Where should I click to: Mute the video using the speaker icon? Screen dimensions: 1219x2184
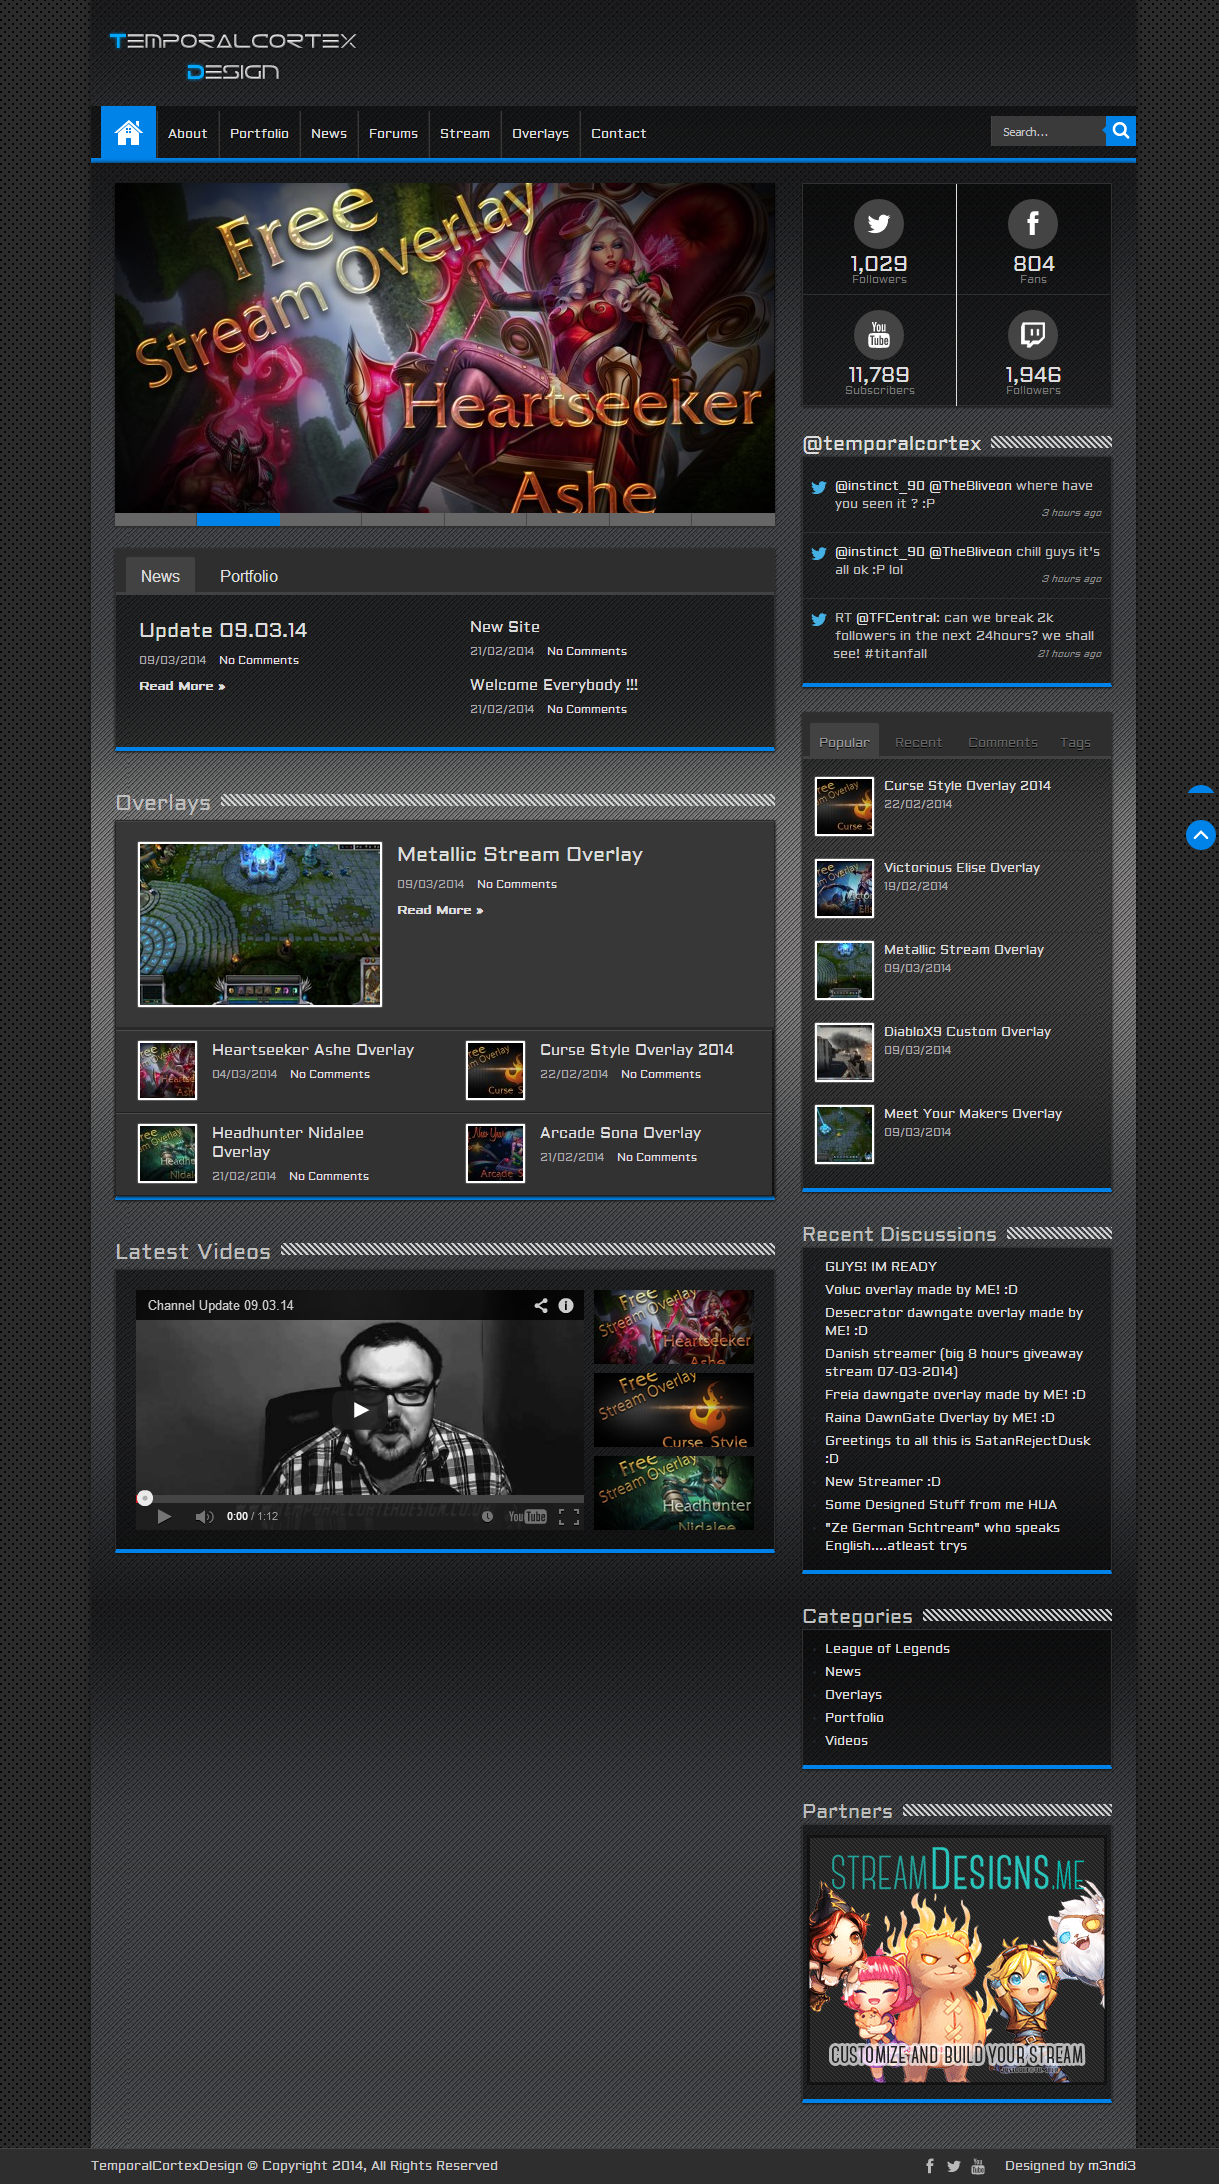click(x=204, y=1516)
